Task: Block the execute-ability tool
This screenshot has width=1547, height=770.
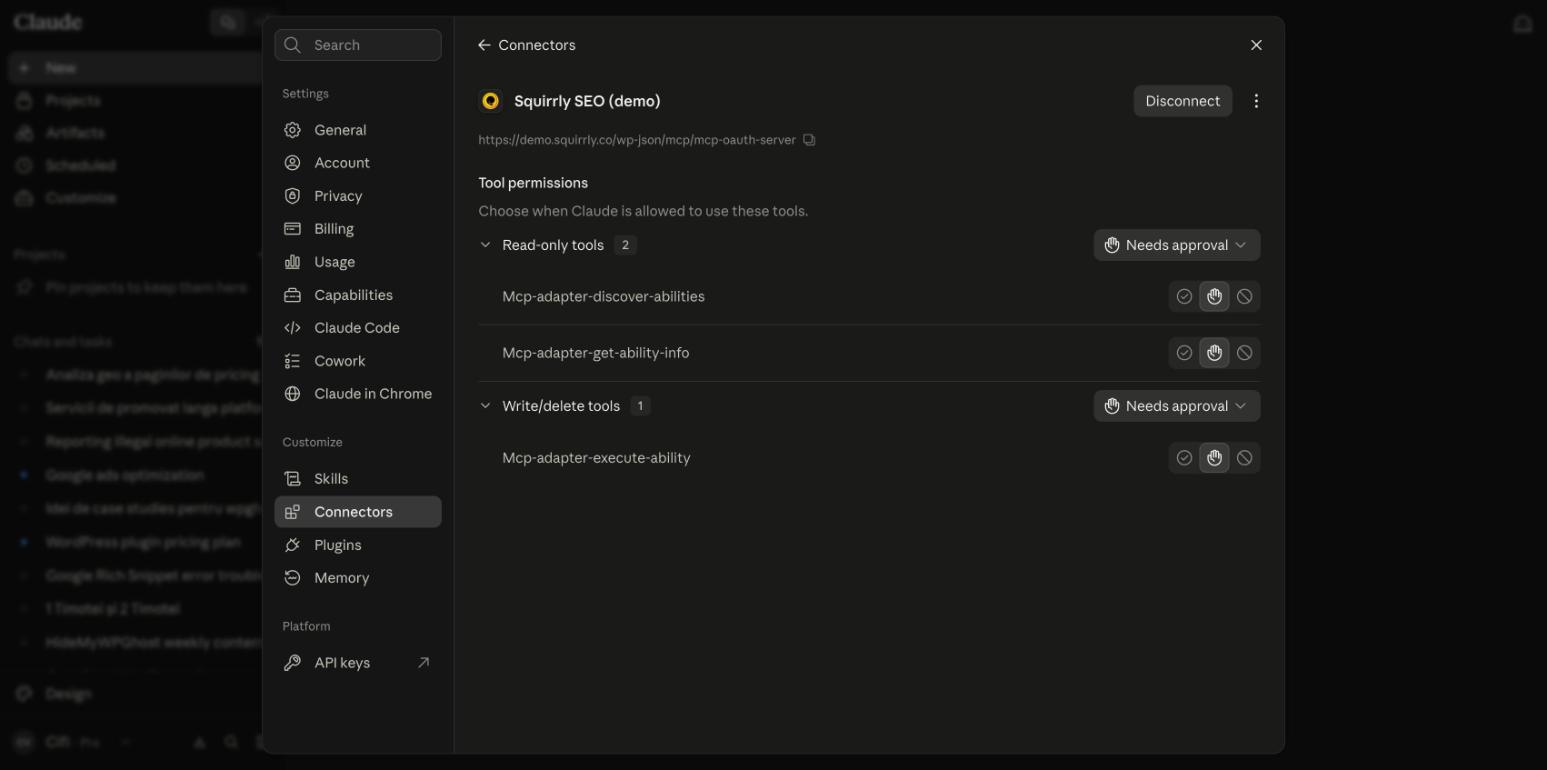Action: (1244, 458)
